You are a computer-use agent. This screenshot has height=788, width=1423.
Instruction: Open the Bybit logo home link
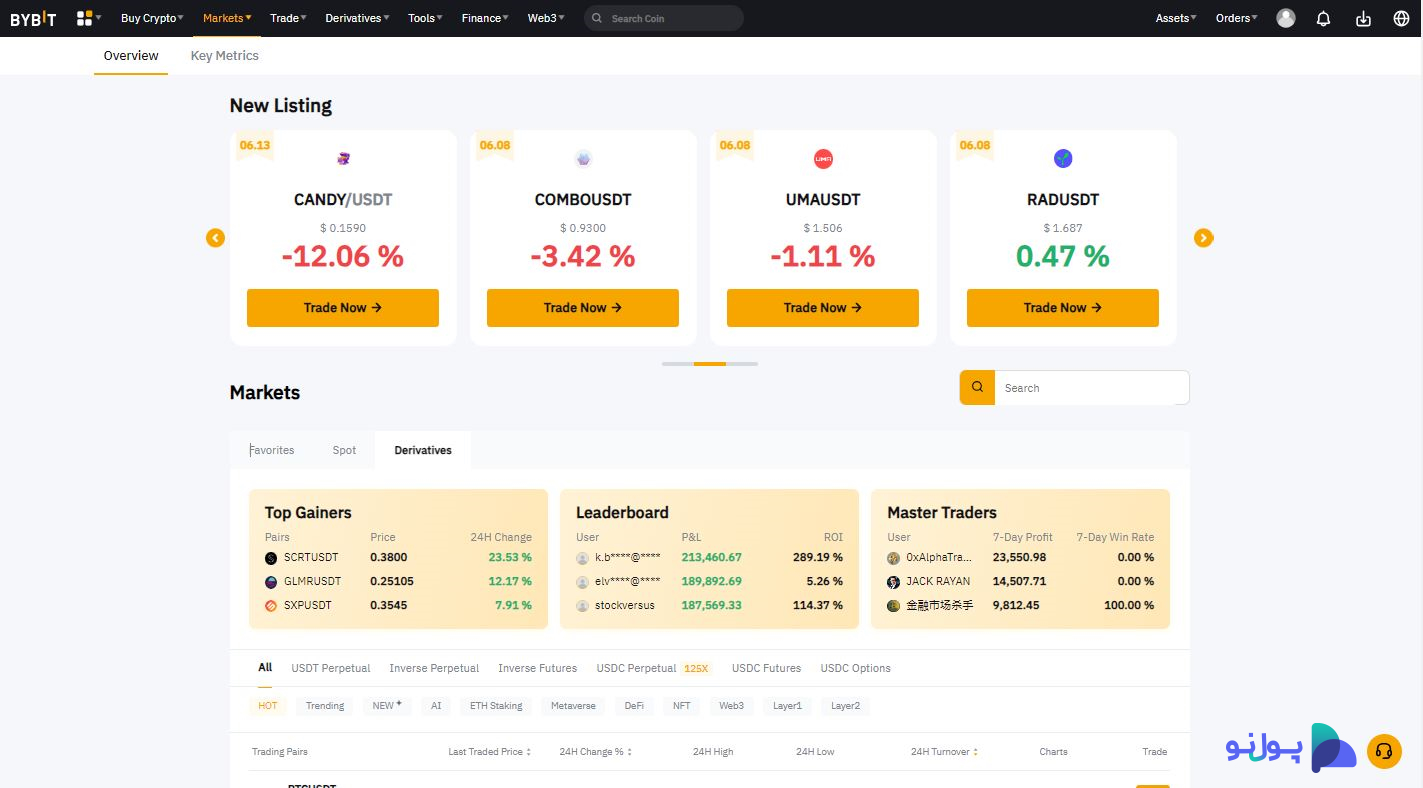coord(33,18)
